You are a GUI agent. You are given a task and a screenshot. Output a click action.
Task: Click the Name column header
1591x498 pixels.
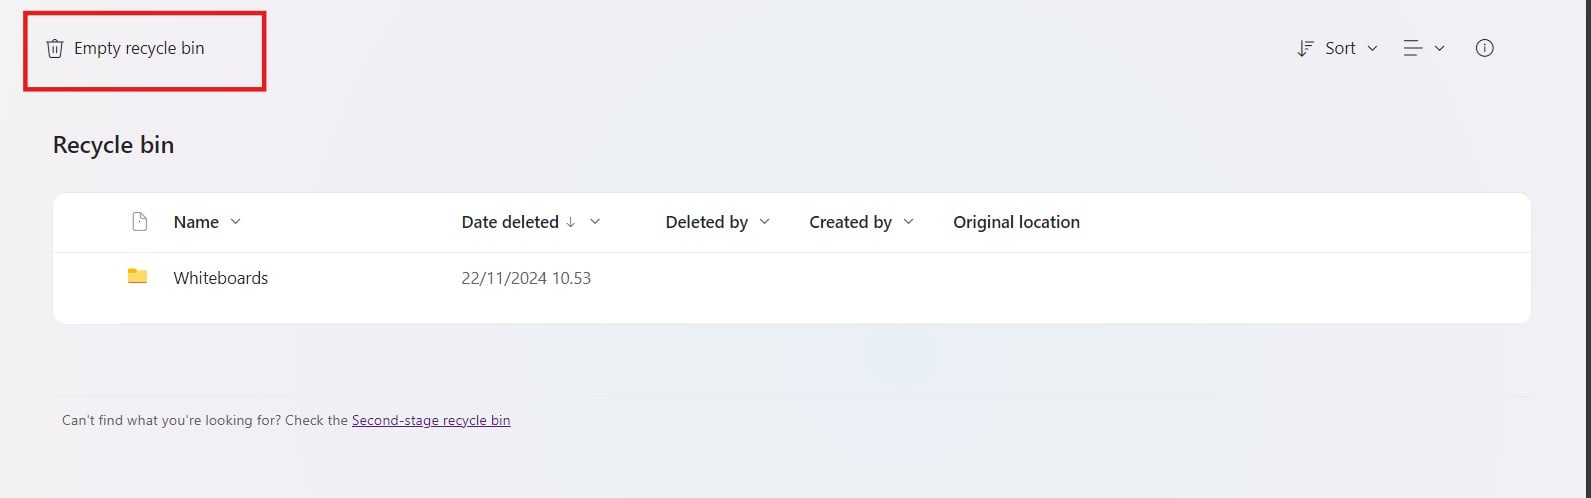(196, 222)
